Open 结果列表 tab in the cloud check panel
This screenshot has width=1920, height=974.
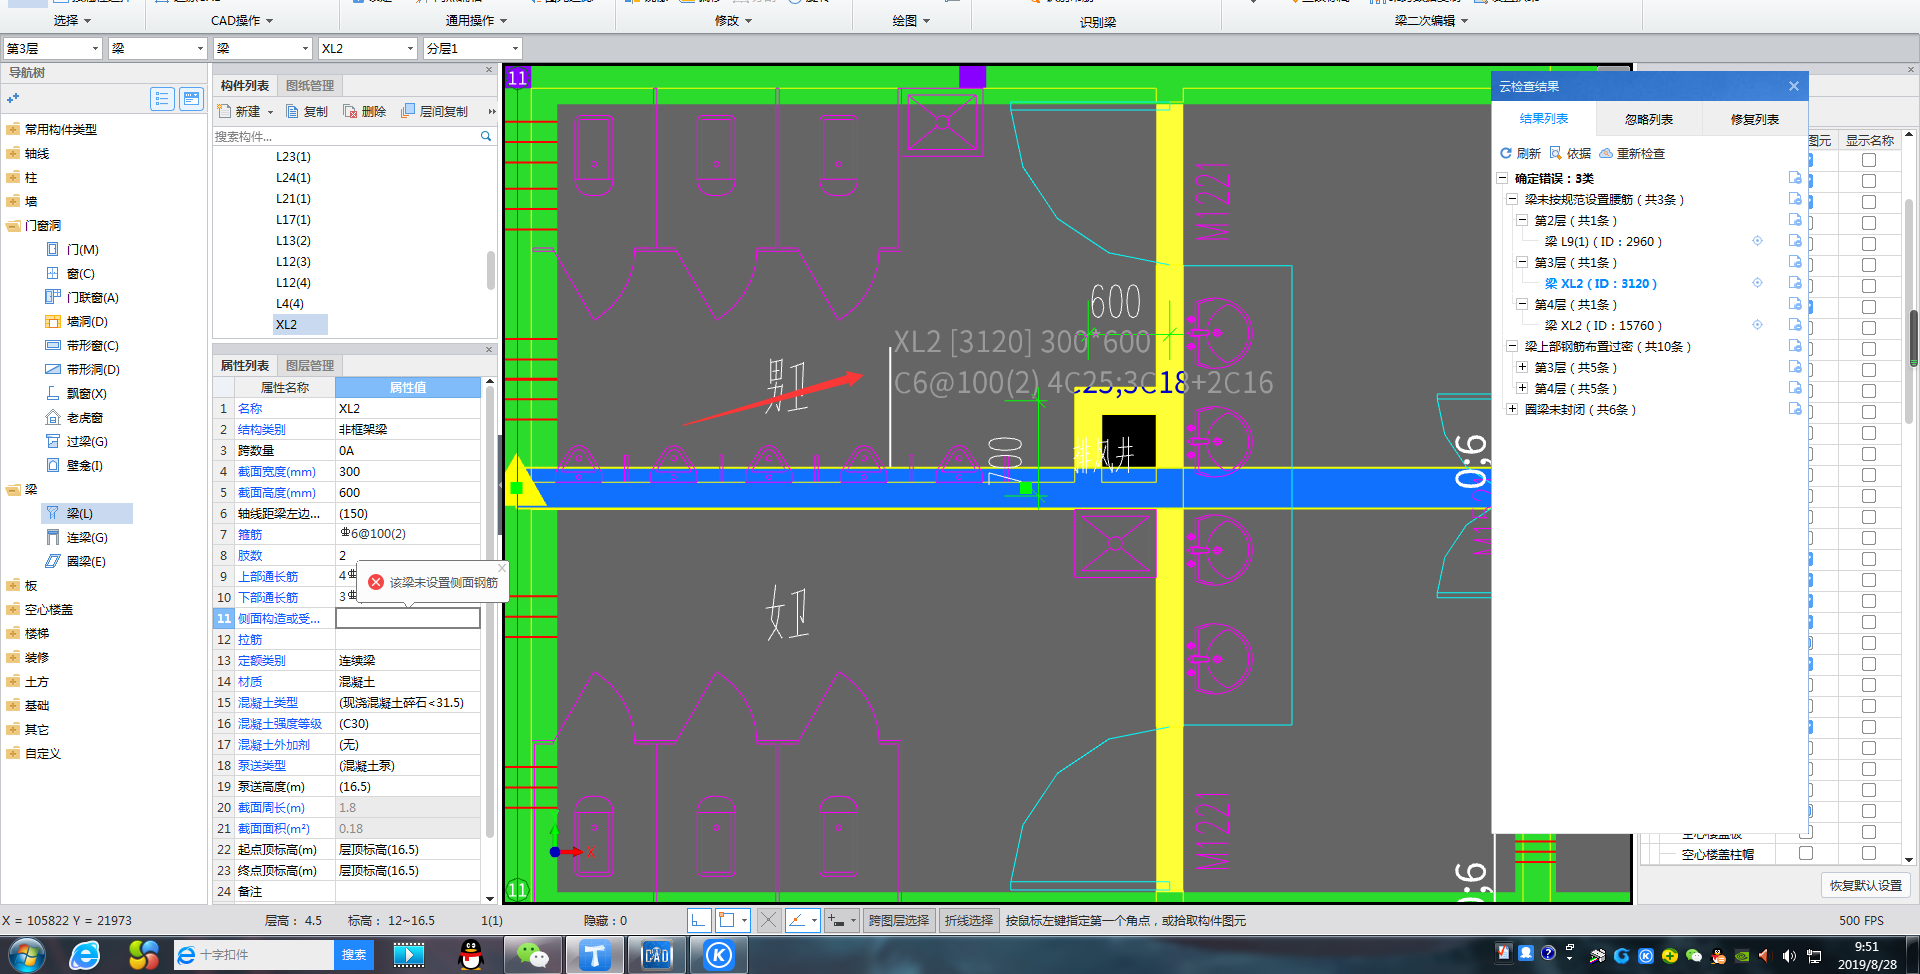pos(1544,119)
